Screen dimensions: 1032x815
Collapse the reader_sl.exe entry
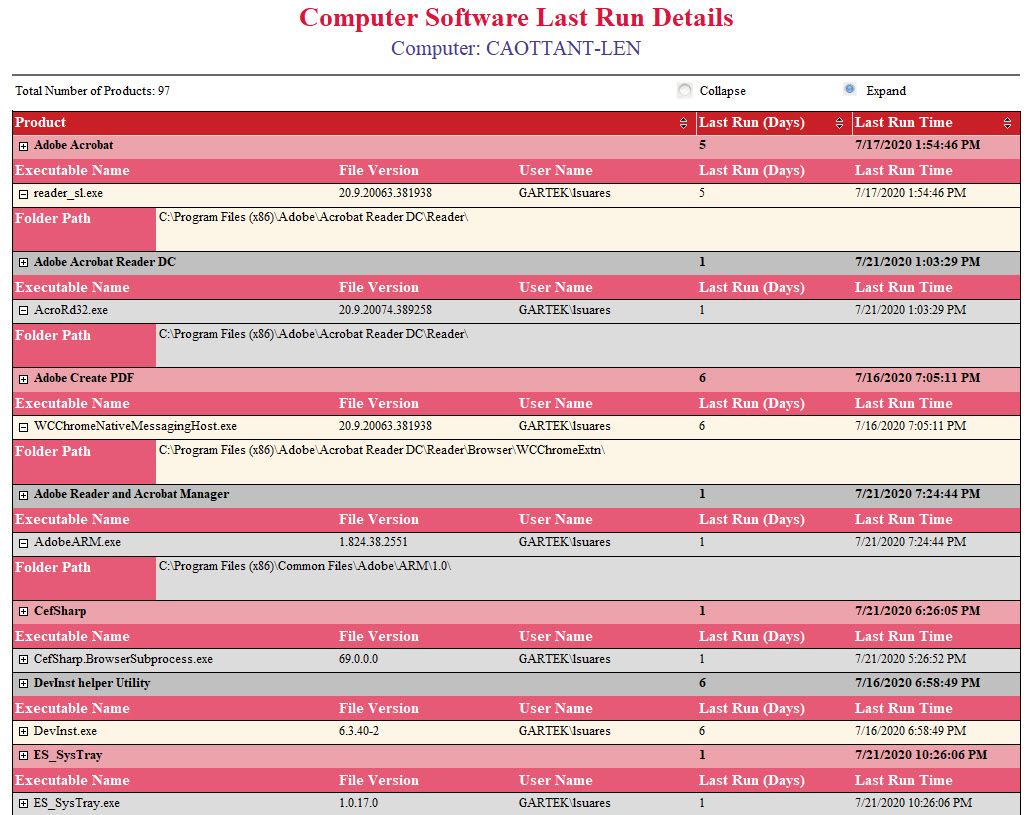23,193
